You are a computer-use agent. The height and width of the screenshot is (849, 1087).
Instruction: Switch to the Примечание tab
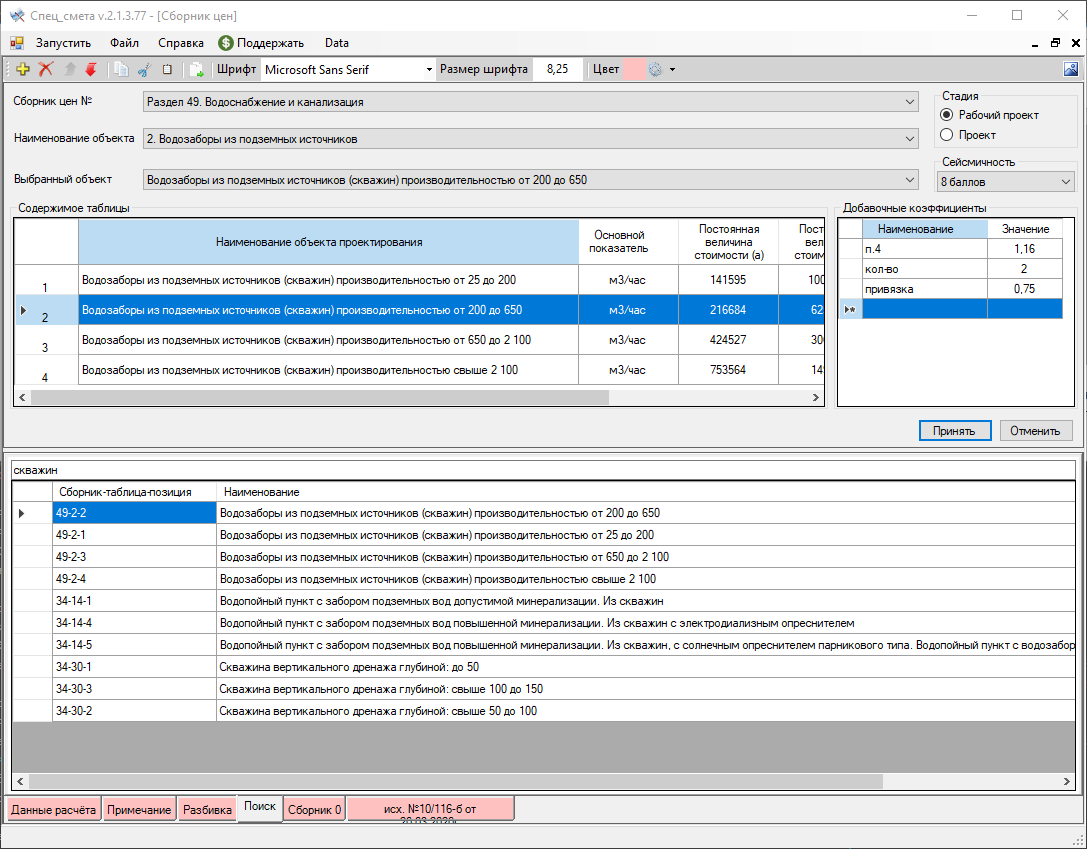139,809
